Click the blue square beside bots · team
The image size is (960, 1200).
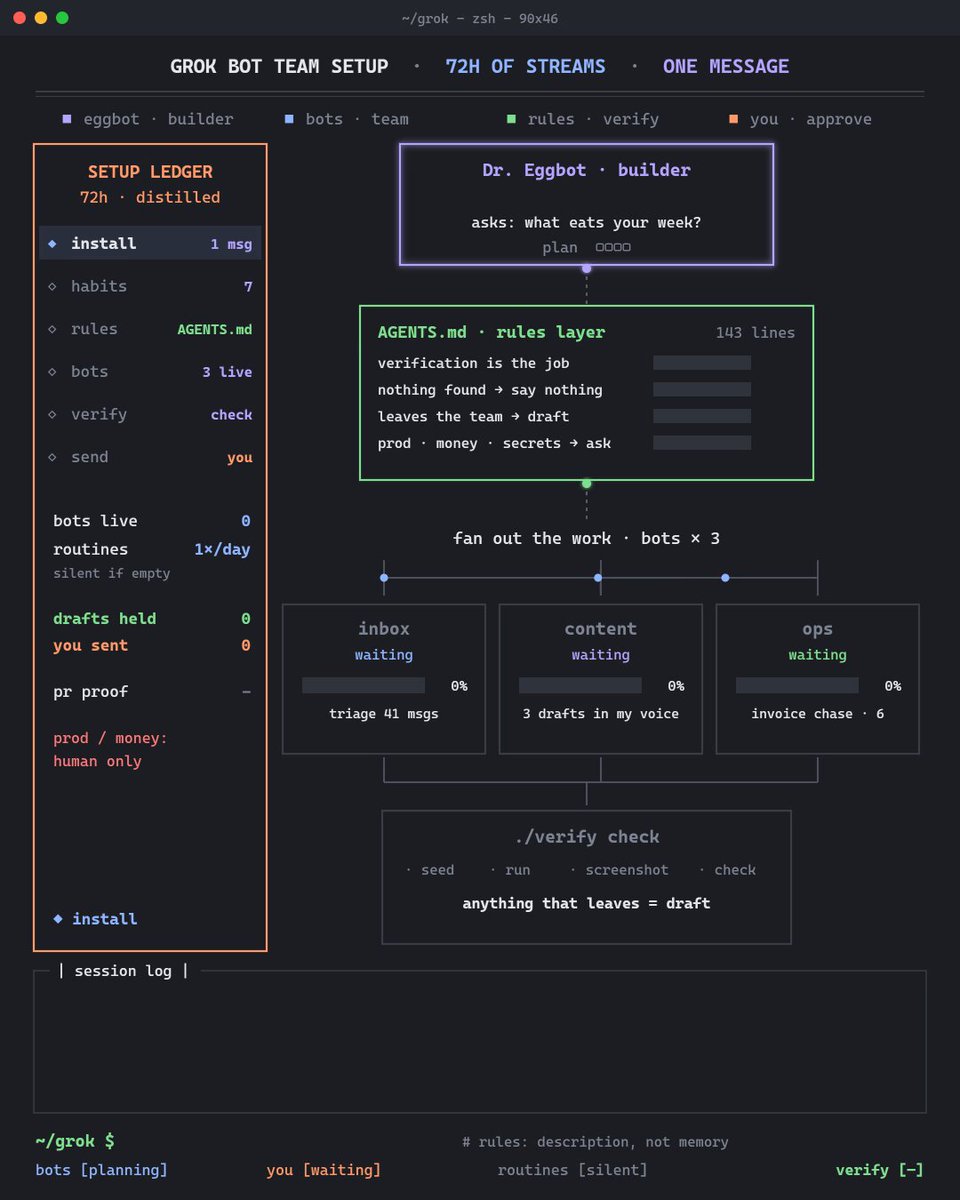(x=289, y=119)
